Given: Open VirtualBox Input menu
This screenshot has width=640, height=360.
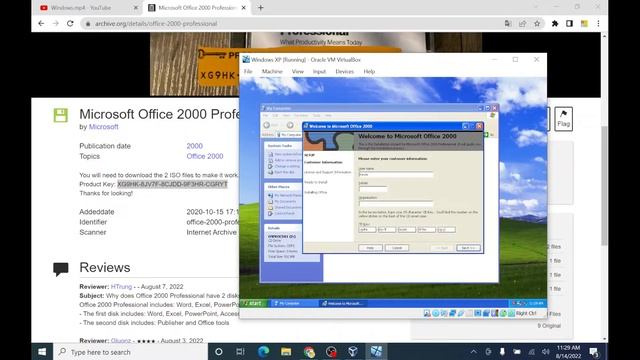Looking at the screenshot, I should tap(319, 71).
